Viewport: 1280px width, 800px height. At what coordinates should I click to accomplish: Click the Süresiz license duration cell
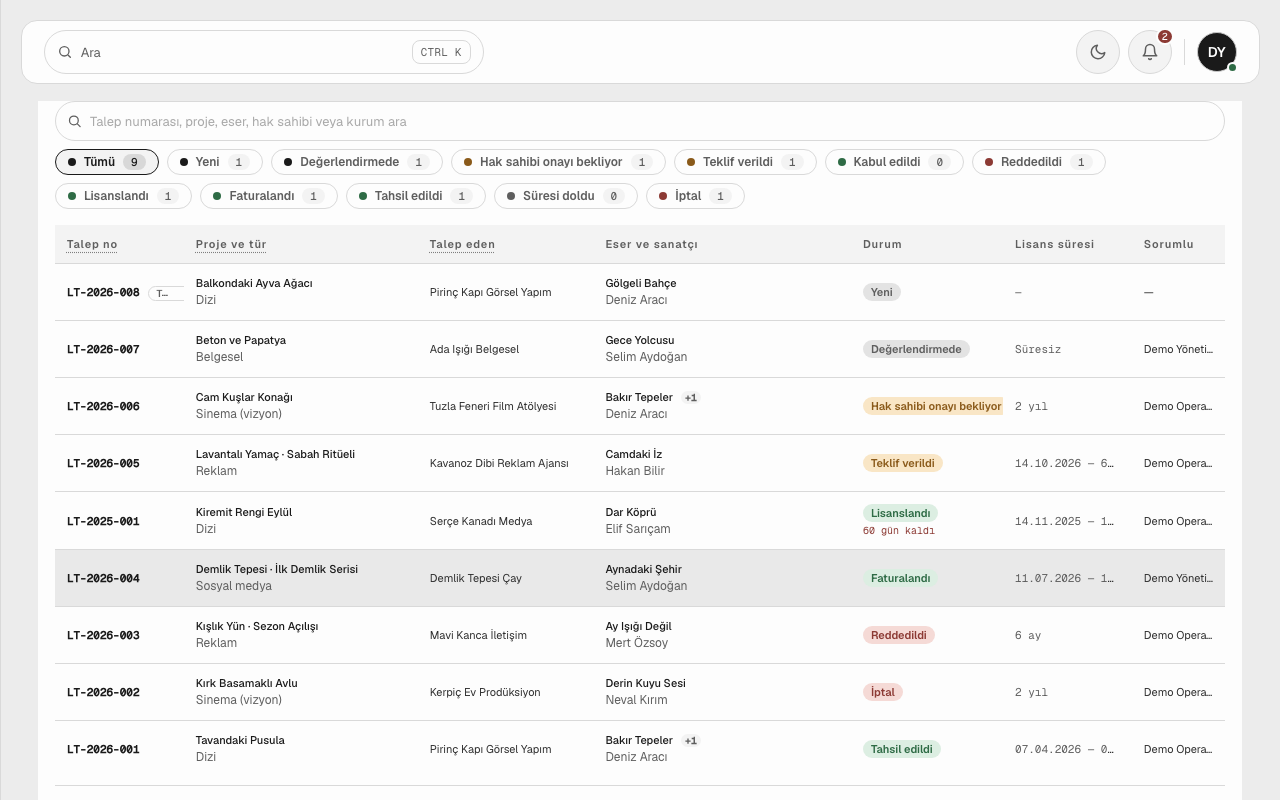tap(1038, 350)
